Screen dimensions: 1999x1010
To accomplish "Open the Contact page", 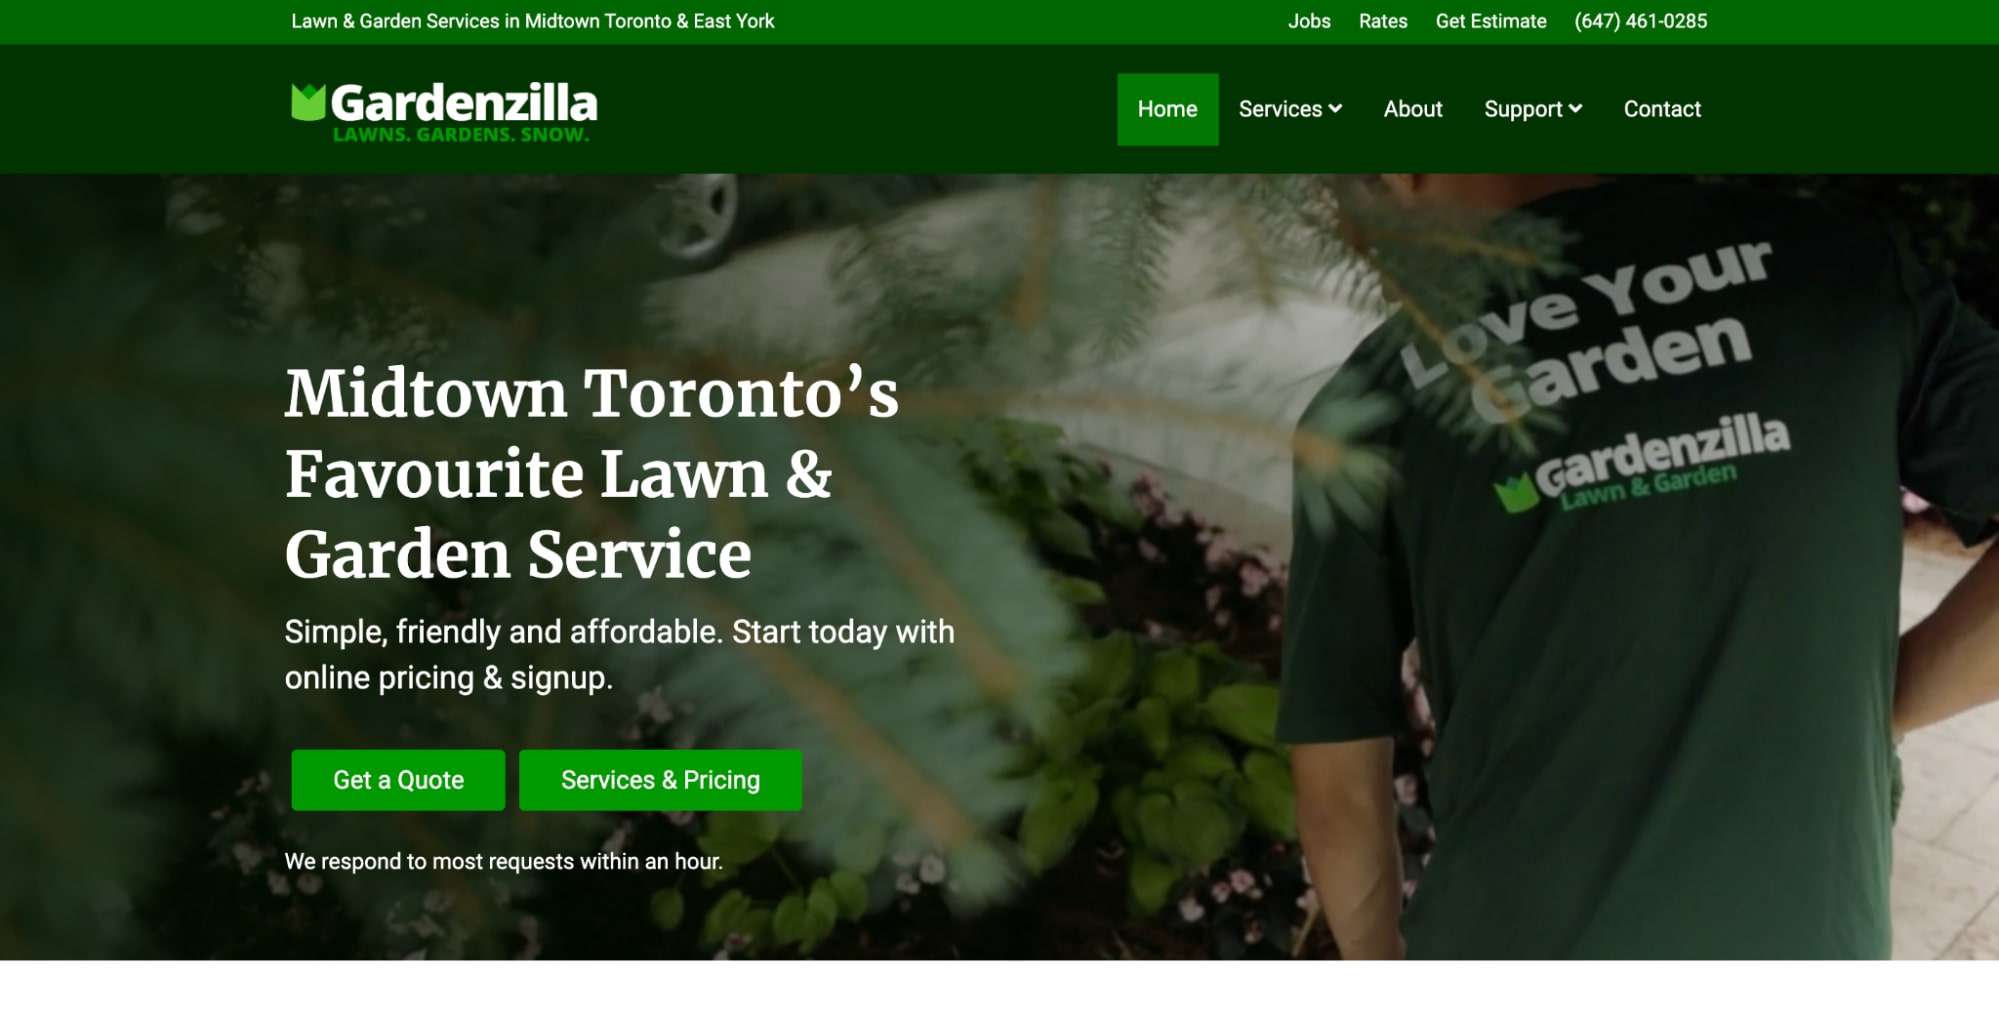I will coord(1662,109).
